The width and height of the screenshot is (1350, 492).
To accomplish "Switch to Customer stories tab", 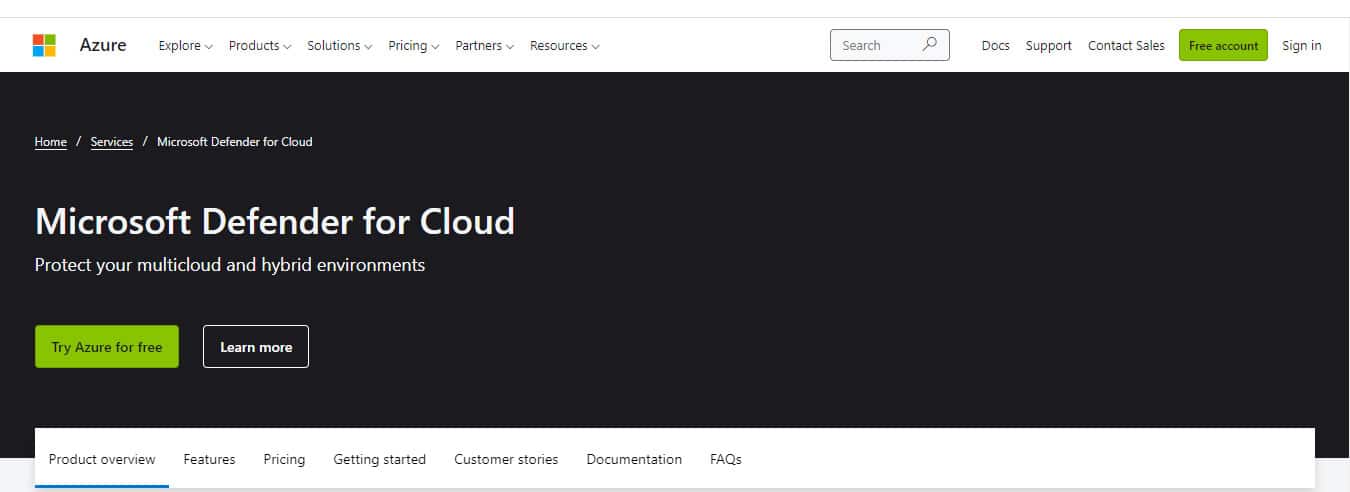I will (x=506, y=459).
